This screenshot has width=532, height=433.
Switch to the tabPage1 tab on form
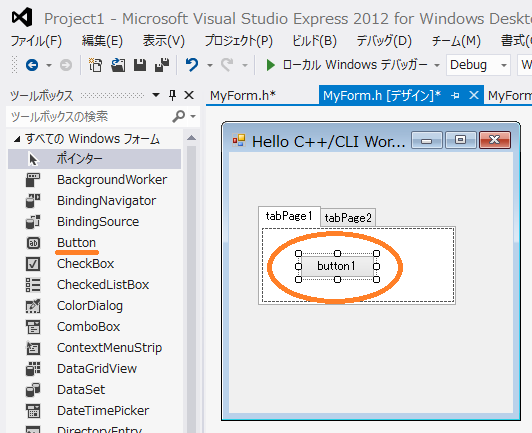click(x=289, y=216)
